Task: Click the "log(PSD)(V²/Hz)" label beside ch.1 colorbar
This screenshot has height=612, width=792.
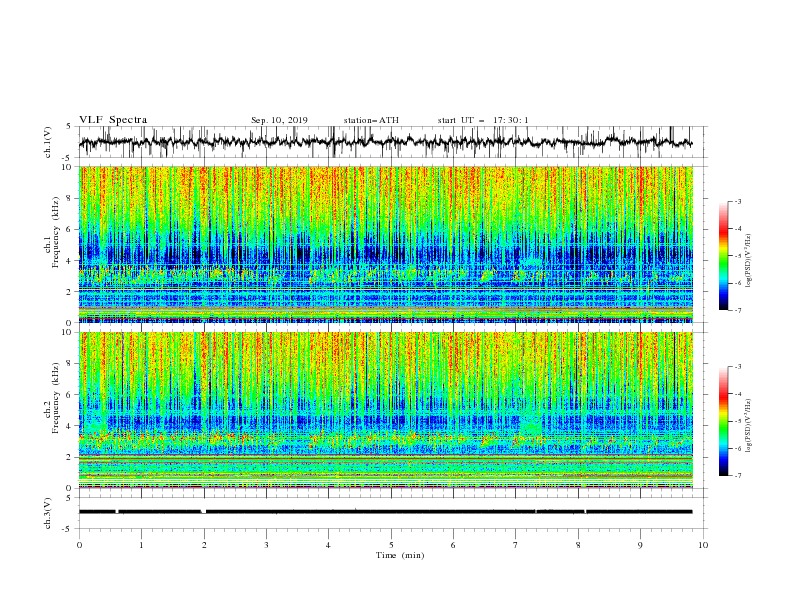Action: tap(749, 261)
